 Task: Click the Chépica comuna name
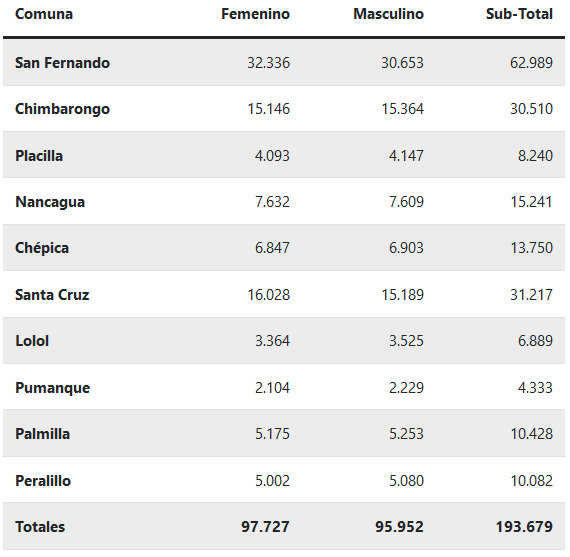[42, 248]
